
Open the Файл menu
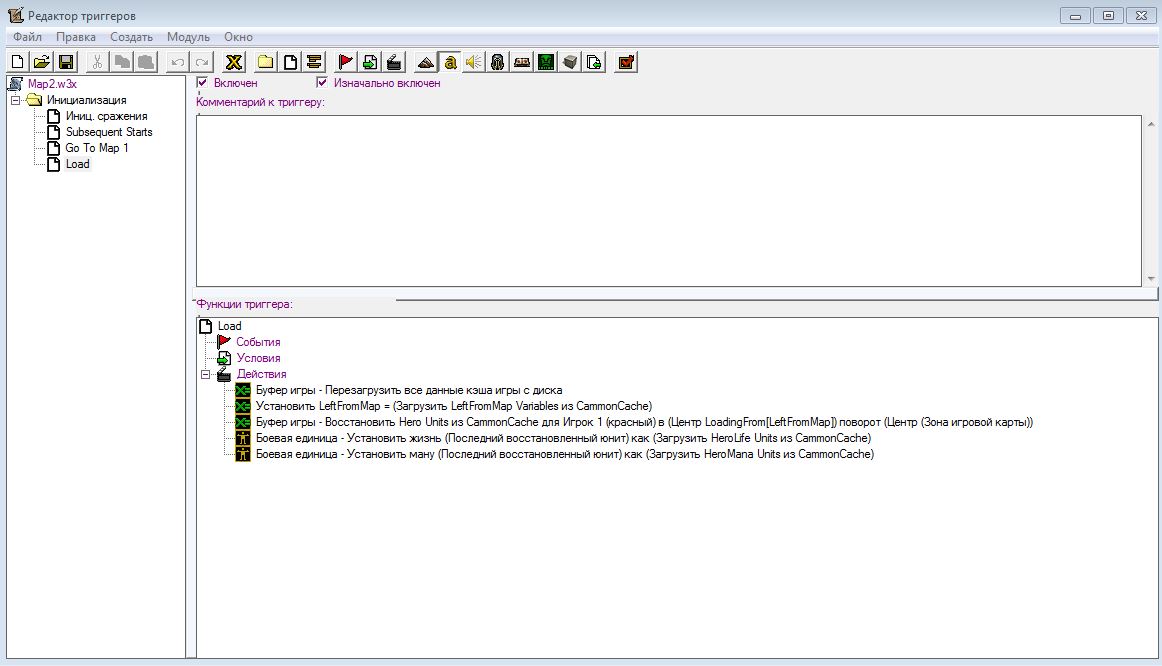27,37
